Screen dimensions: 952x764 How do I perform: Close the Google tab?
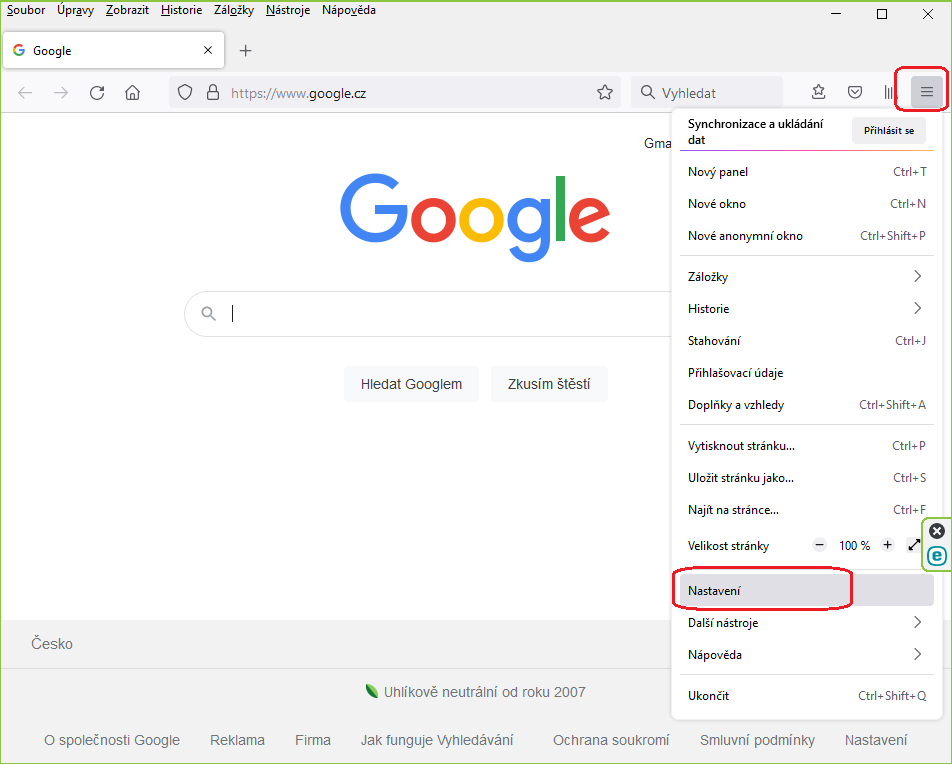tap(208, 50)
